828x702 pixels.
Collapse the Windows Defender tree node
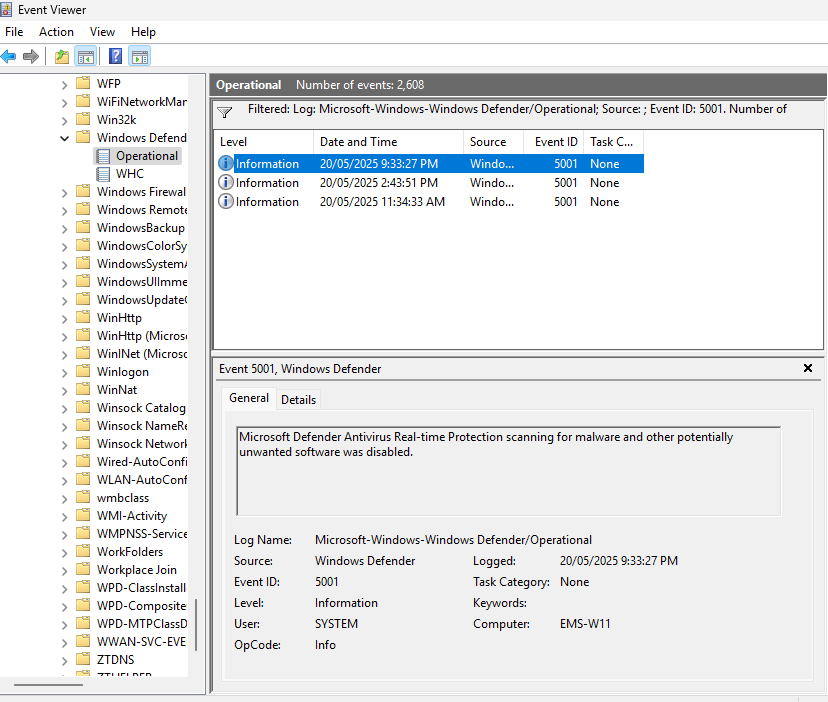pos(65,138)
